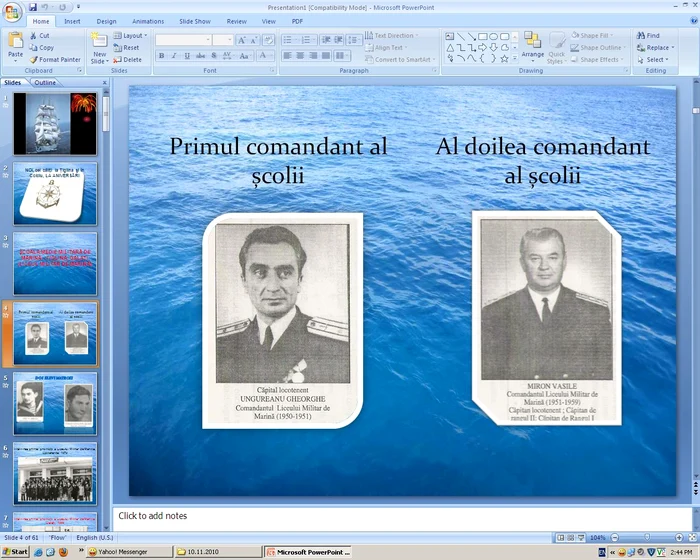The image size is (700, 560).
Task: Open the Slide Show ribbon tab
Action: click(x=195, y=21)
